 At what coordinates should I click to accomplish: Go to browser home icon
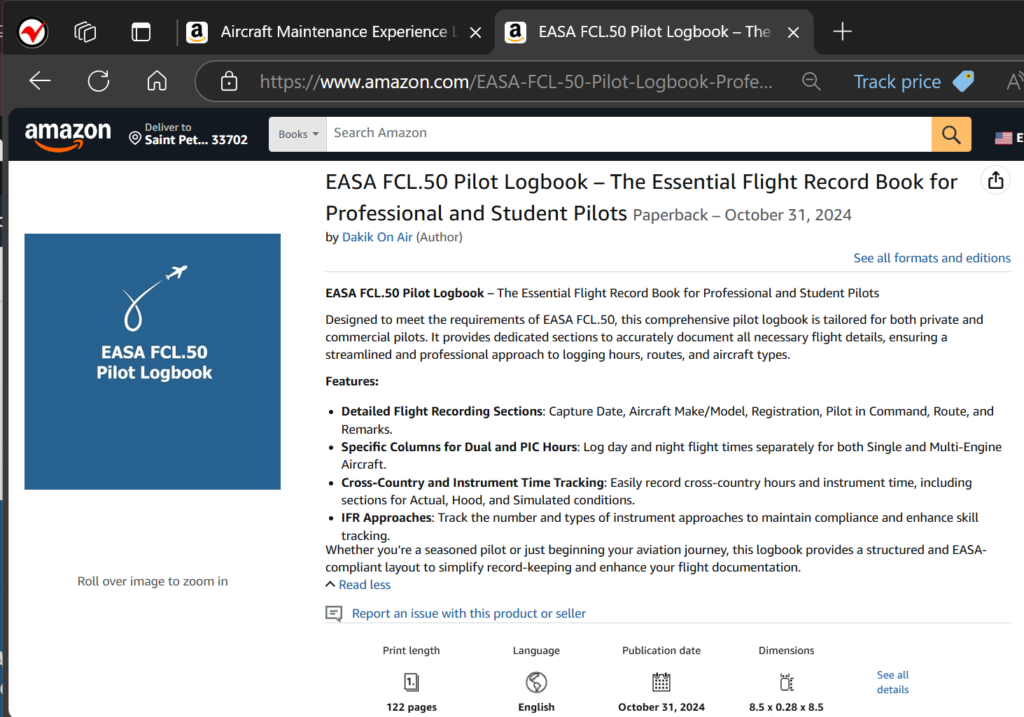point(157,81)
